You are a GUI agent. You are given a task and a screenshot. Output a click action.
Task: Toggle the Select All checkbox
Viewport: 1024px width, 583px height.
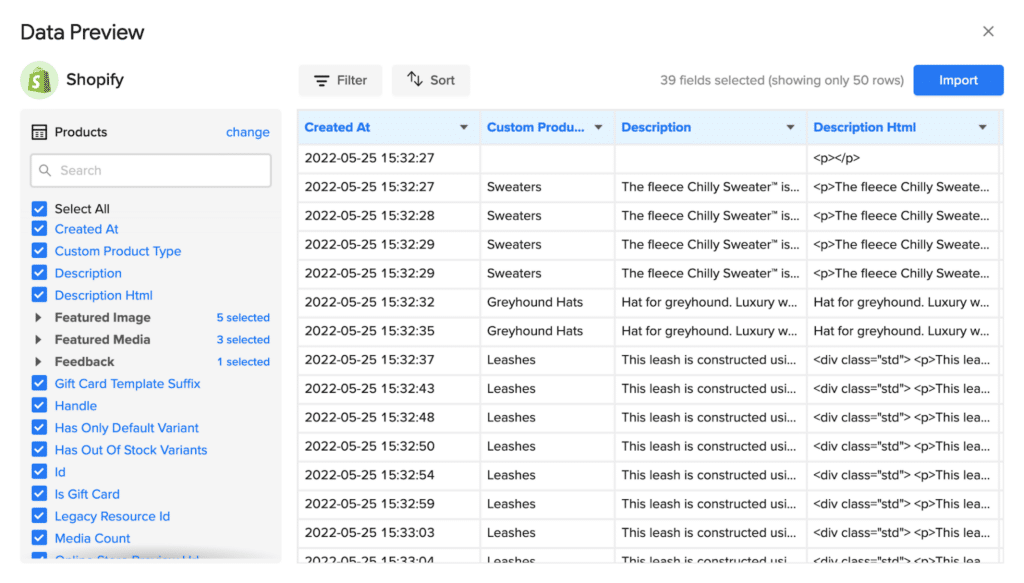pyautogui.click(x=40, y=209)
